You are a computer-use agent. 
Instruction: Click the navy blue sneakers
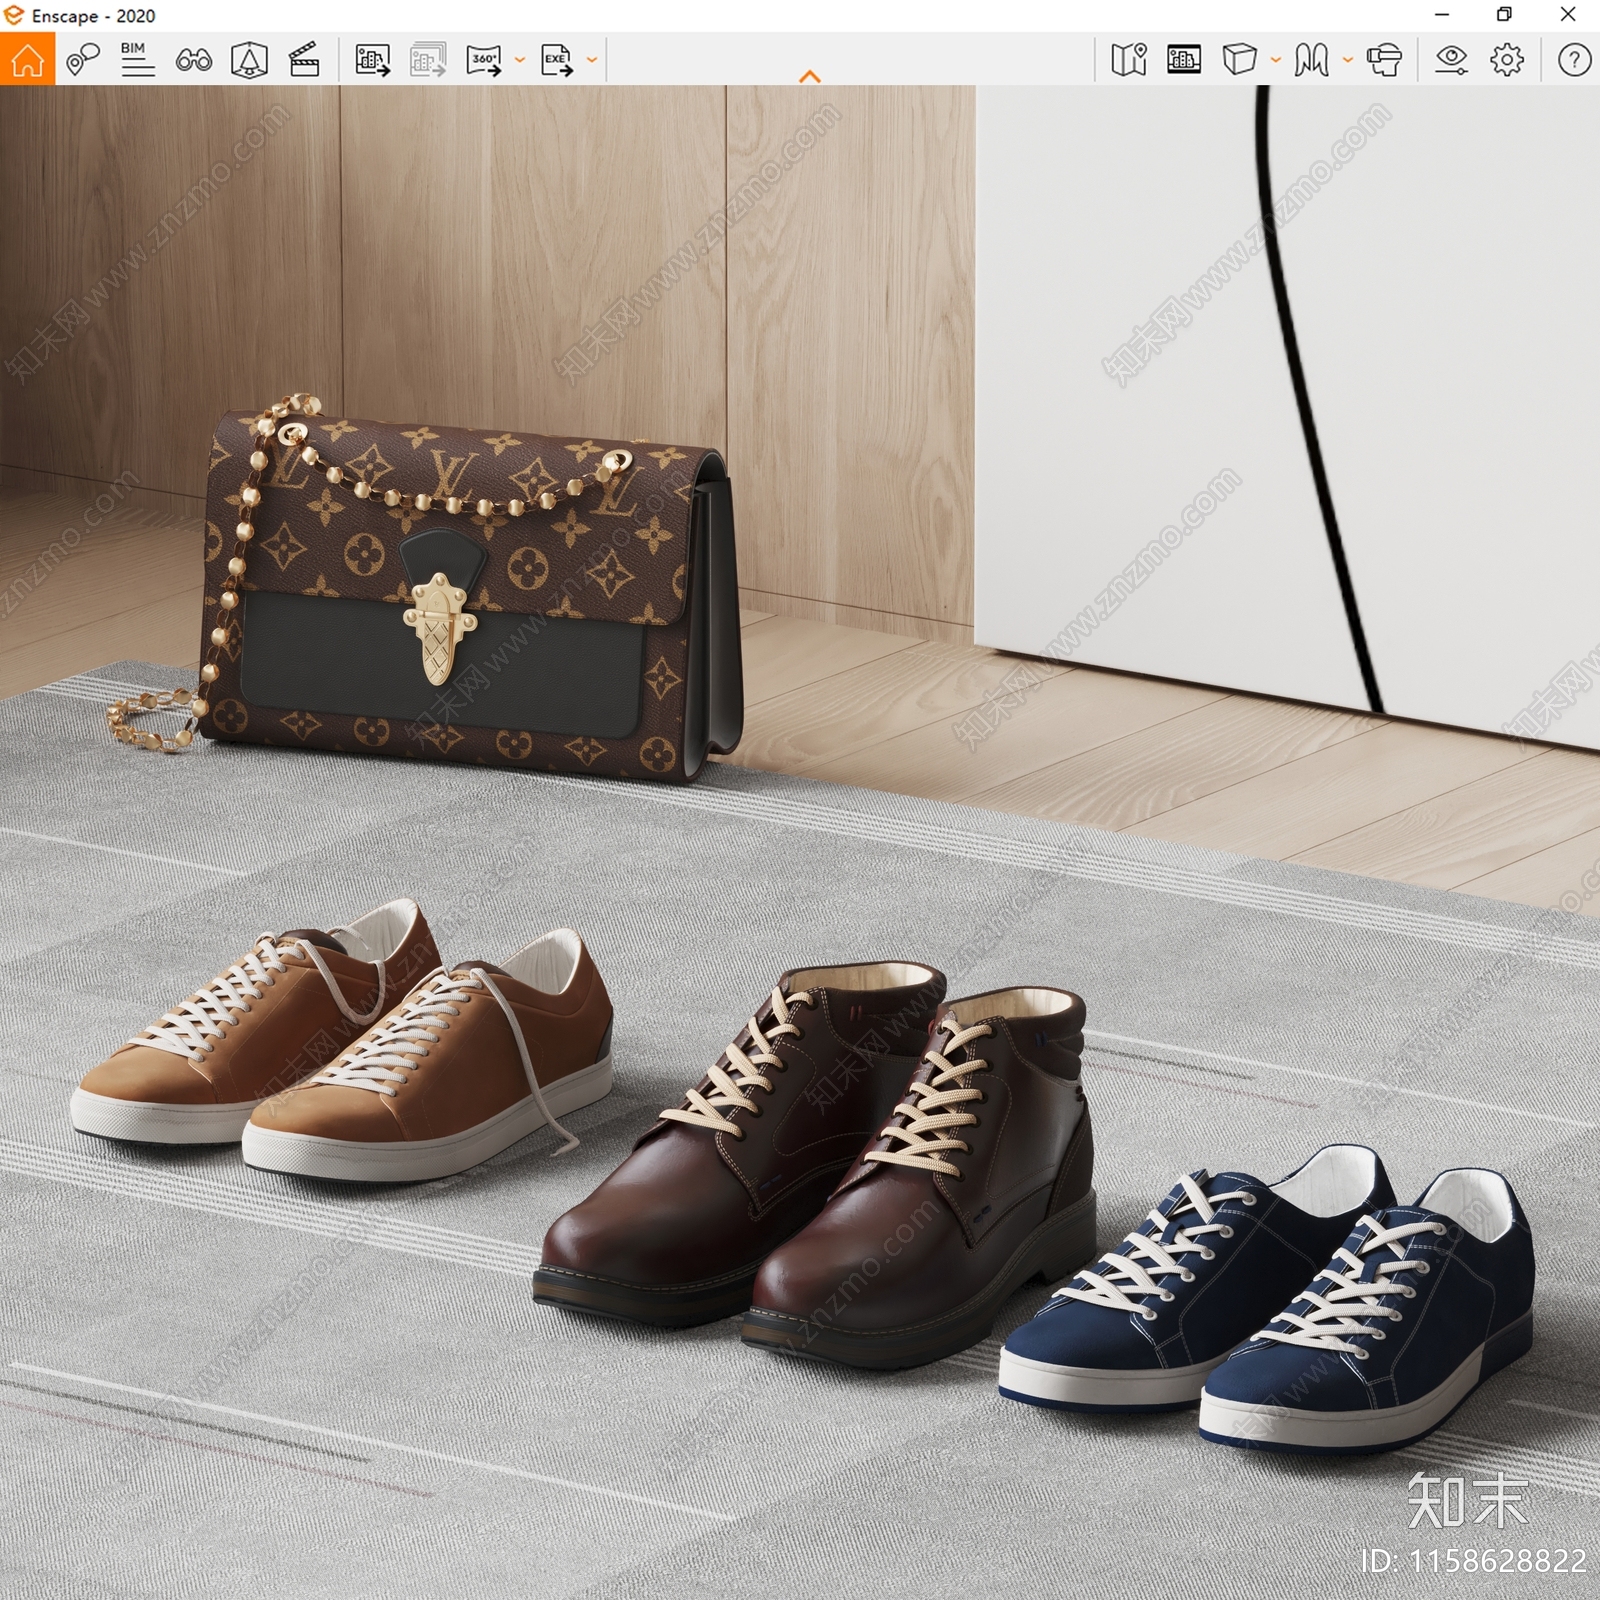click(x=1268, y=1300)
